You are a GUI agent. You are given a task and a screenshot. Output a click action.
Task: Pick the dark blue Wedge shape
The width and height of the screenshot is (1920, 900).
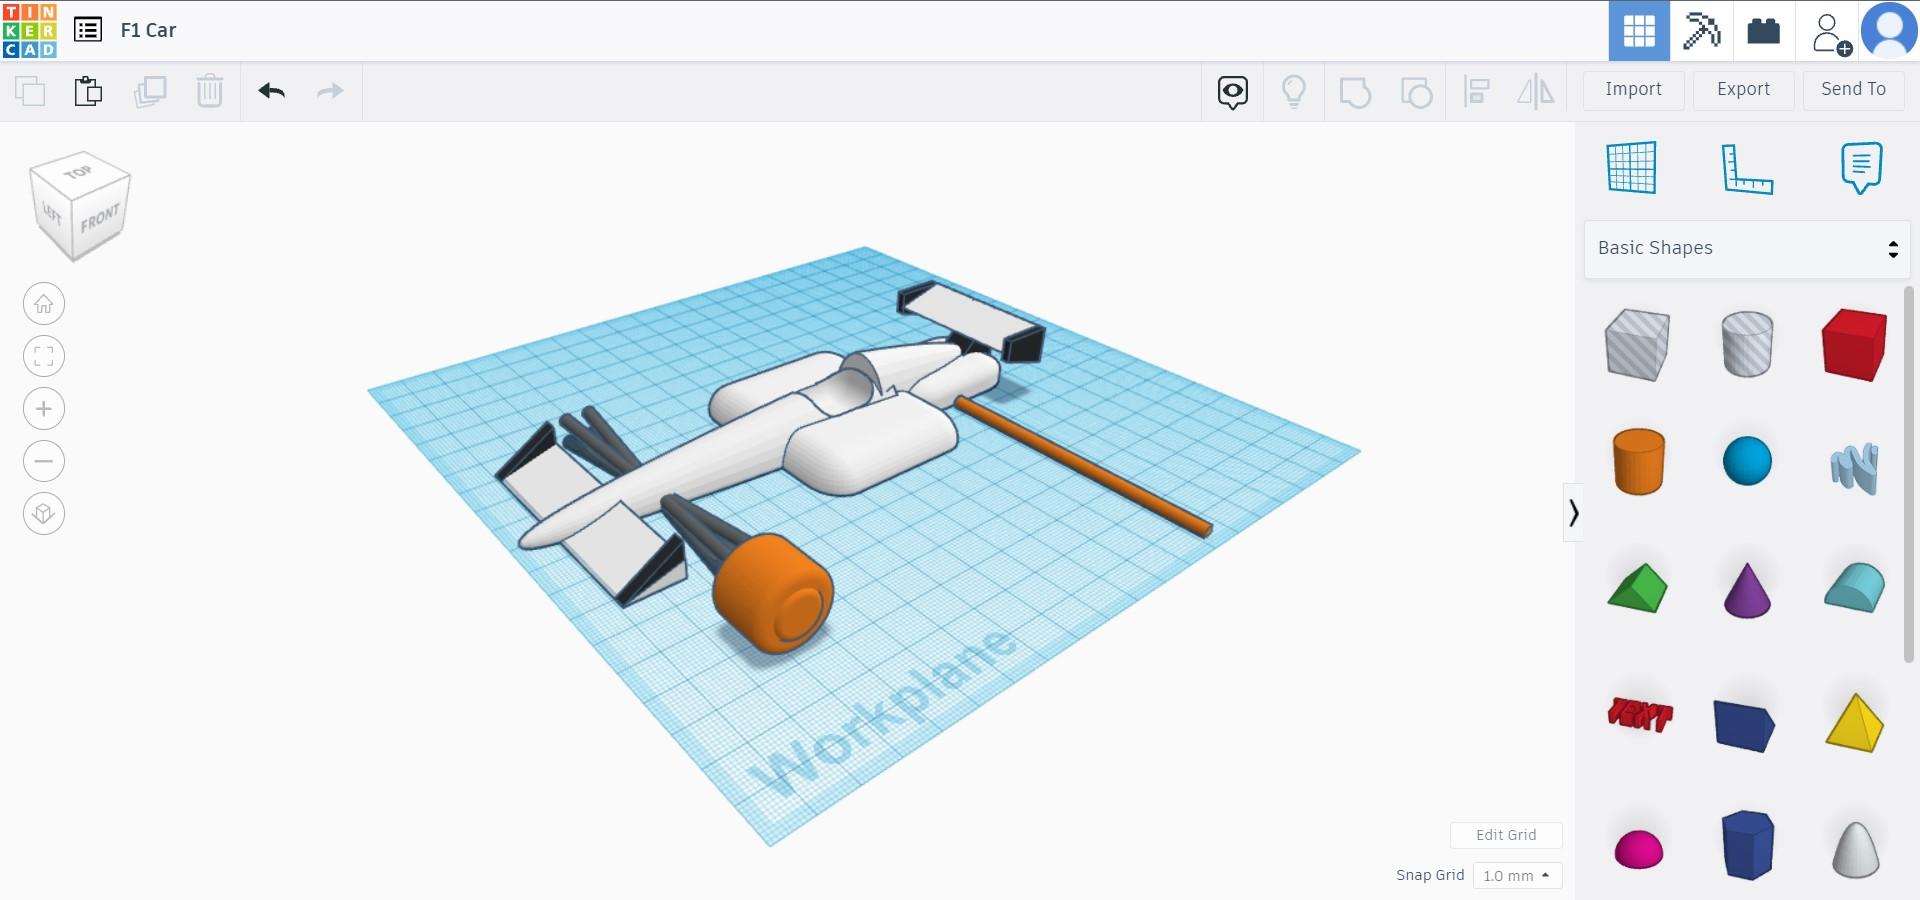coord(1744,725)
